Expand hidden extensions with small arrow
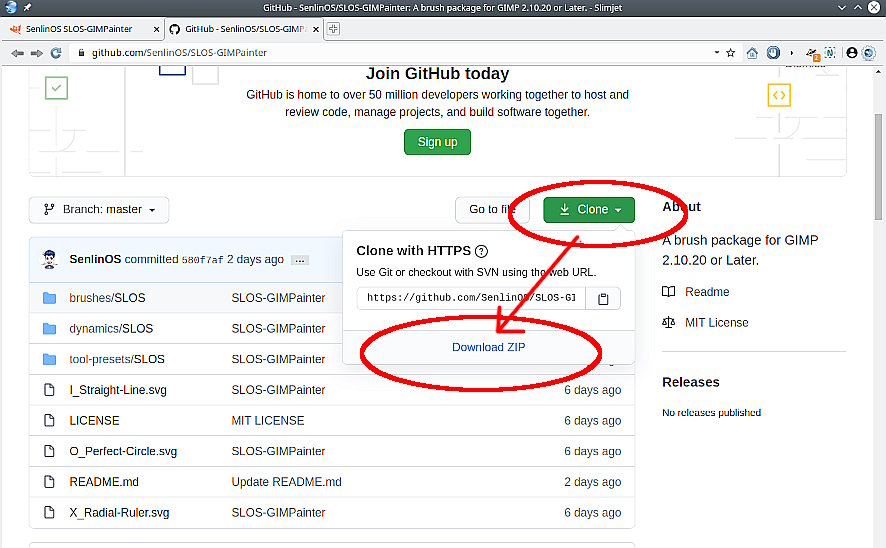 [792, 53]
